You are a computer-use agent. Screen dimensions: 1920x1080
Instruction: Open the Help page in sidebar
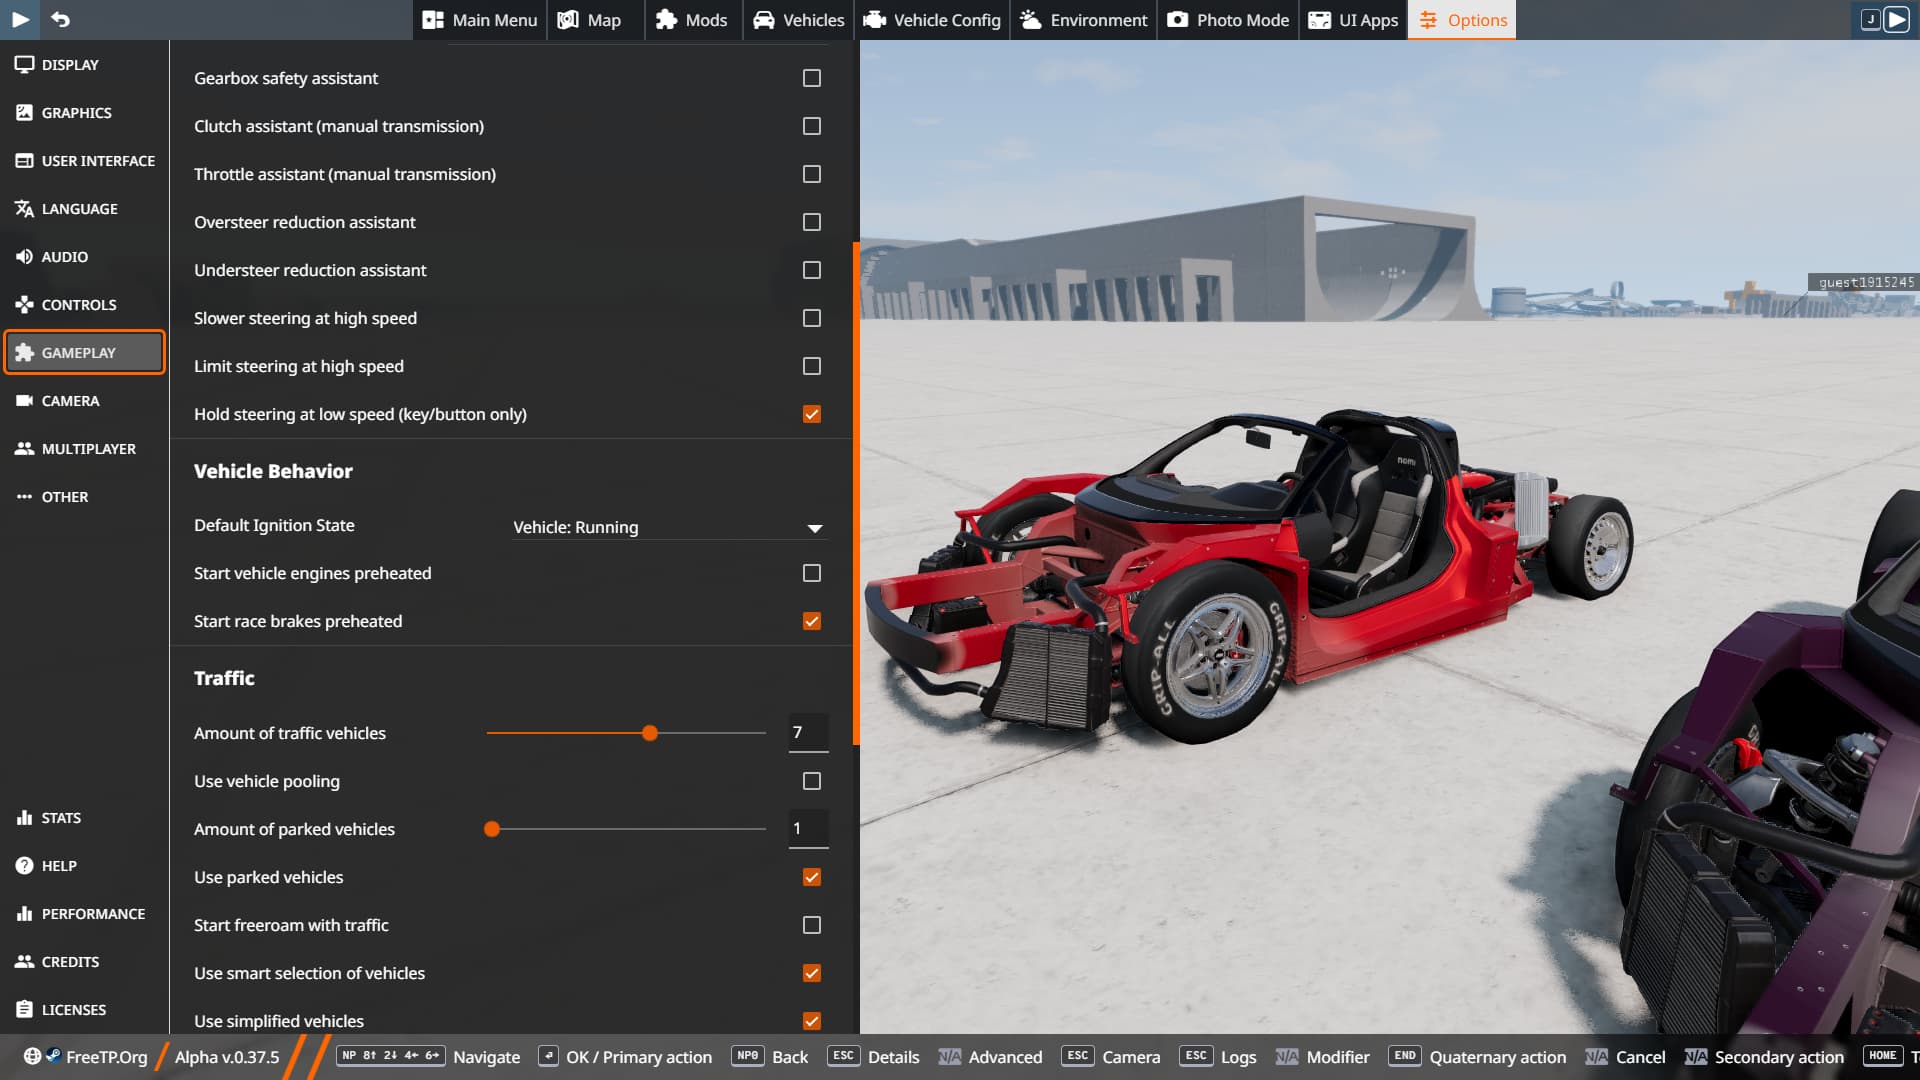[x=58, y=866]
